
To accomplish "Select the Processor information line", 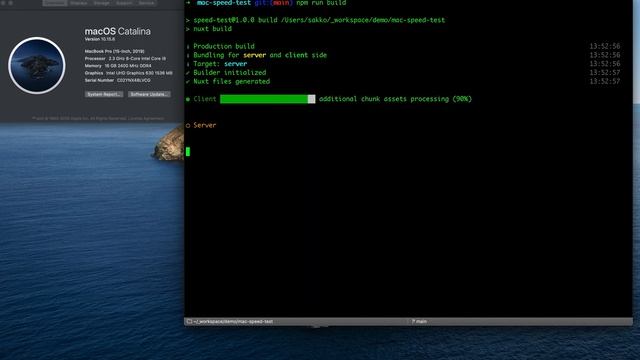I will pyautogui.click(x=125, y=58).
